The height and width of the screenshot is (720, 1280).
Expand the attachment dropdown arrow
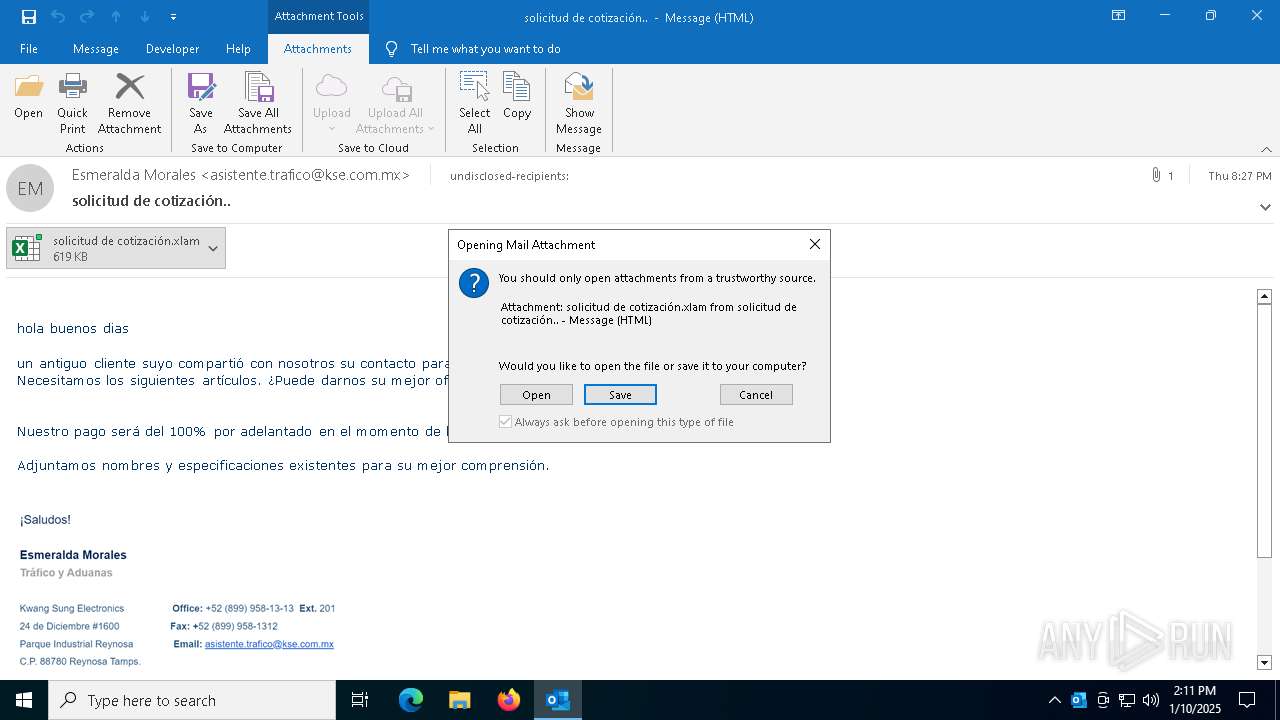(213, 249)
